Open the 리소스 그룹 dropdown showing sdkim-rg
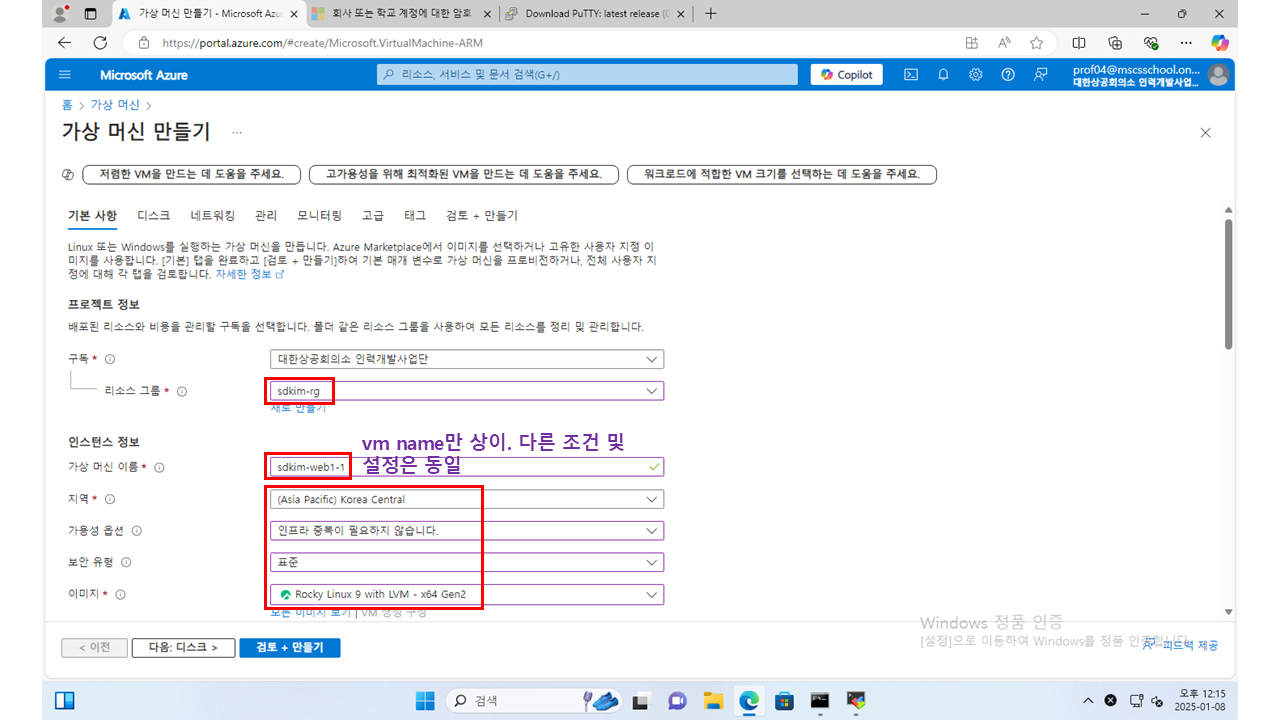The image size is (1280, 720). coord(467,391)
